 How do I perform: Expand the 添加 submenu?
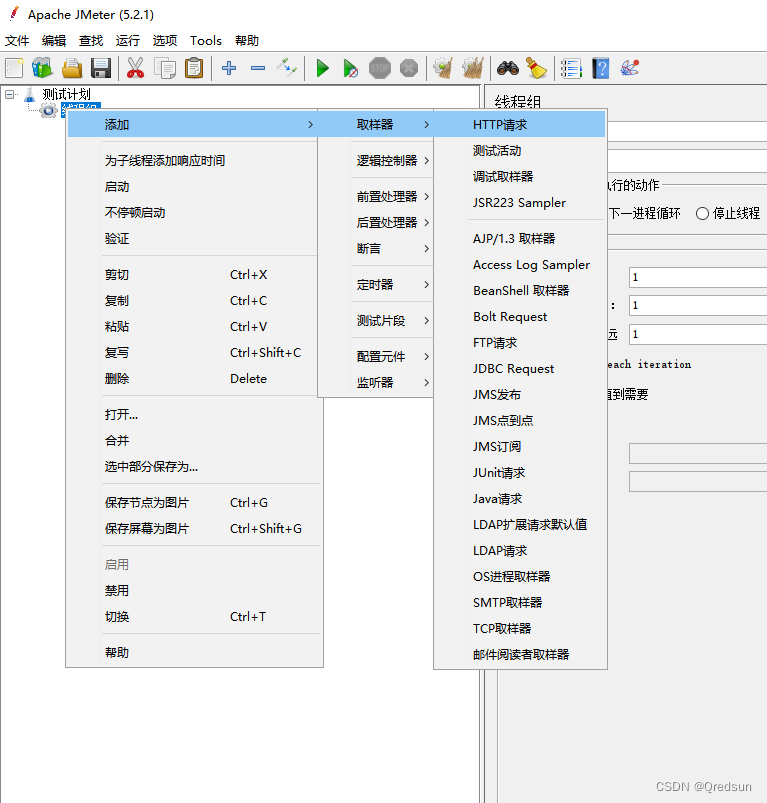coord(193,124)
